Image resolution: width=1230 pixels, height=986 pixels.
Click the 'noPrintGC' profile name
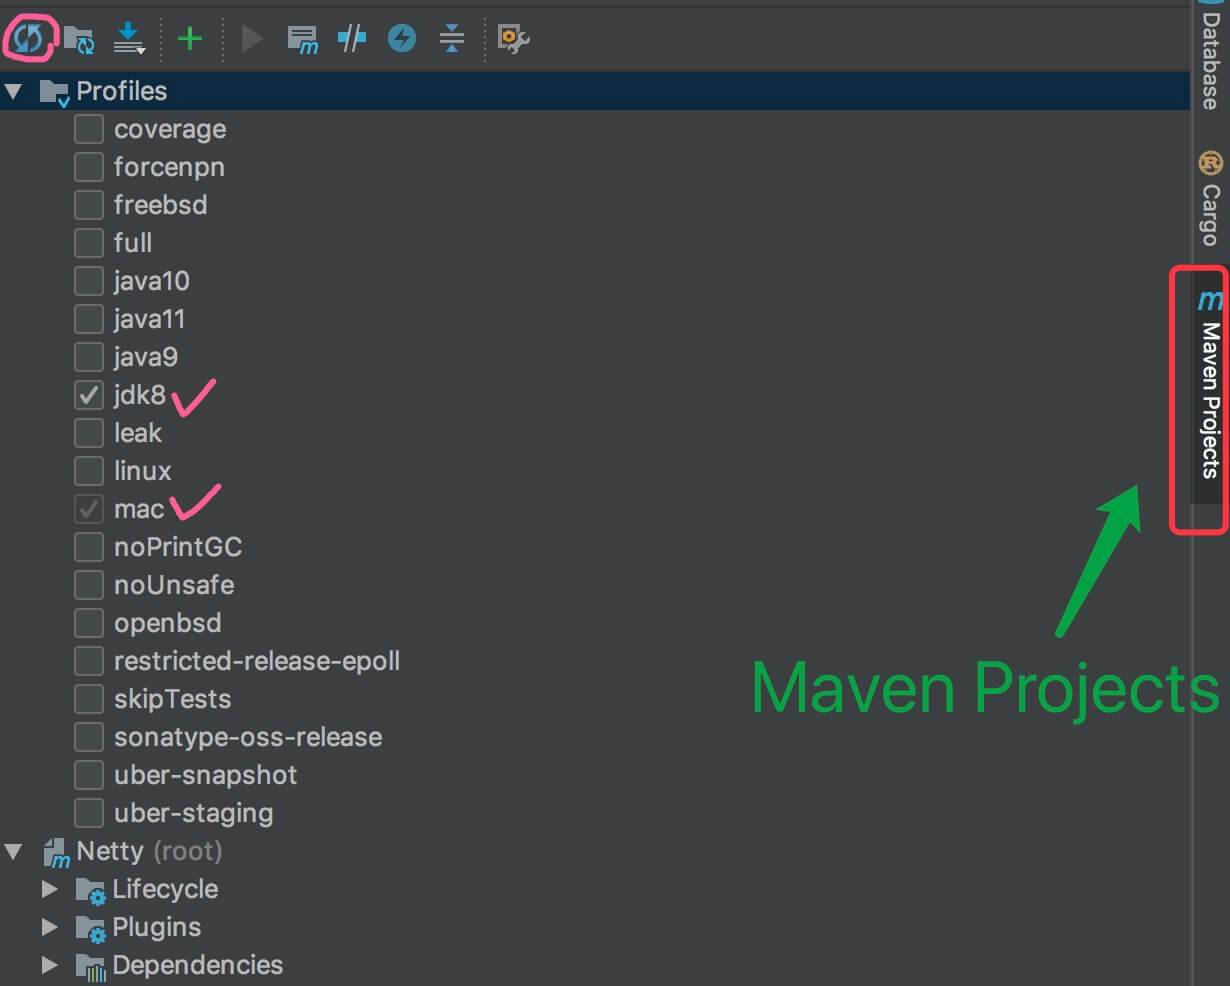[x=178, y=547]
